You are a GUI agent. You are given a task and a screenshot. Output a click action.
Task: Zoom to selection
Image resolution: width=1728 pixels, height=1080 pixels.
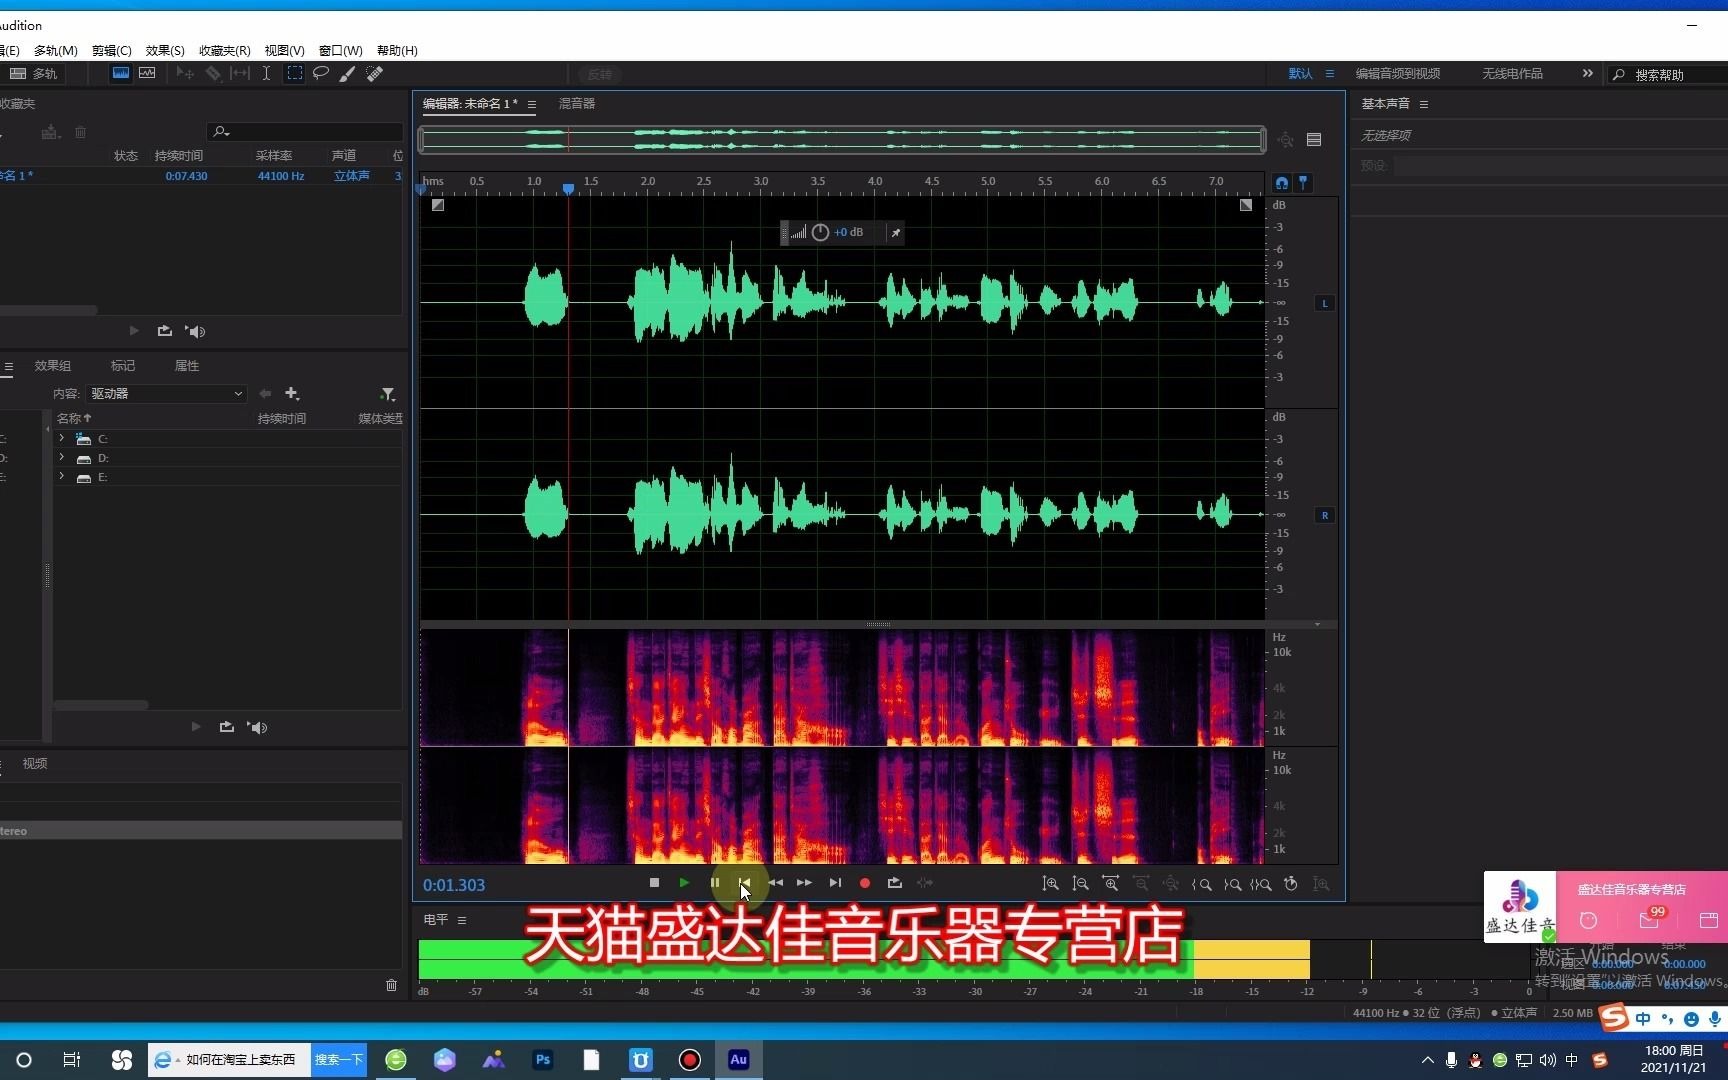point(1261,884)
